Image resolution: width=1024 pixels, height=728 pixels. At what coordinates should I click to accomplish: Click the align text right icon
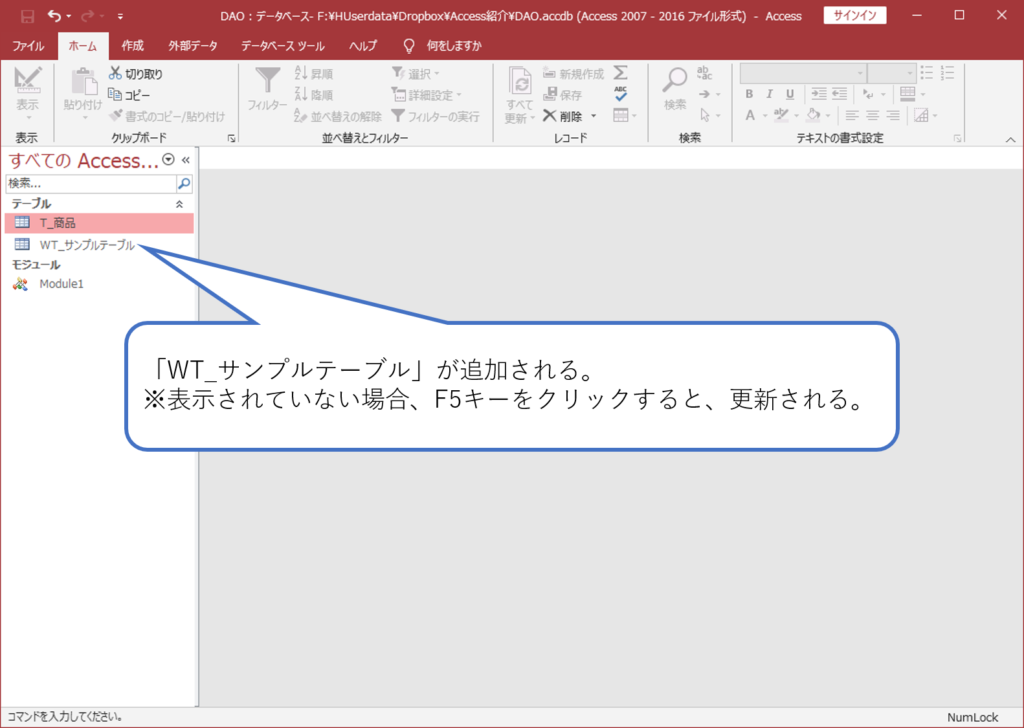pyautogui.click(x=893, y=116)
